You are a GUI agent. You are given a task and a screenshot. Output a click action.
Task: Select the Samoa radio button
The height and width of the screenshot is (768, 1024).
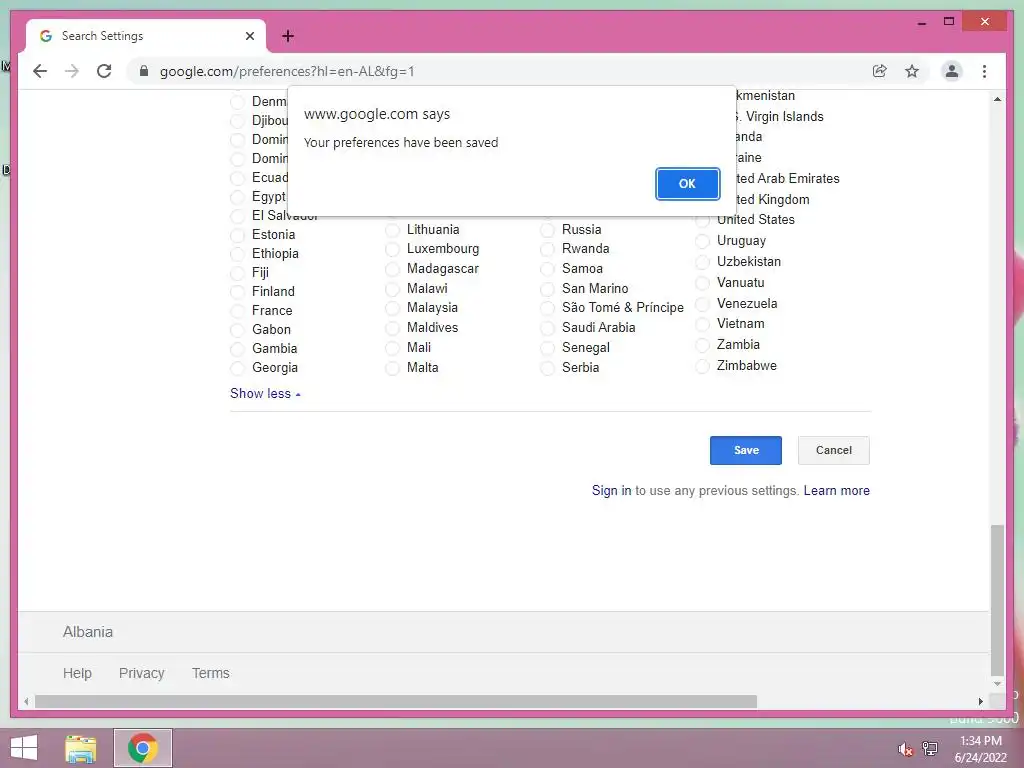click(547, 269)
